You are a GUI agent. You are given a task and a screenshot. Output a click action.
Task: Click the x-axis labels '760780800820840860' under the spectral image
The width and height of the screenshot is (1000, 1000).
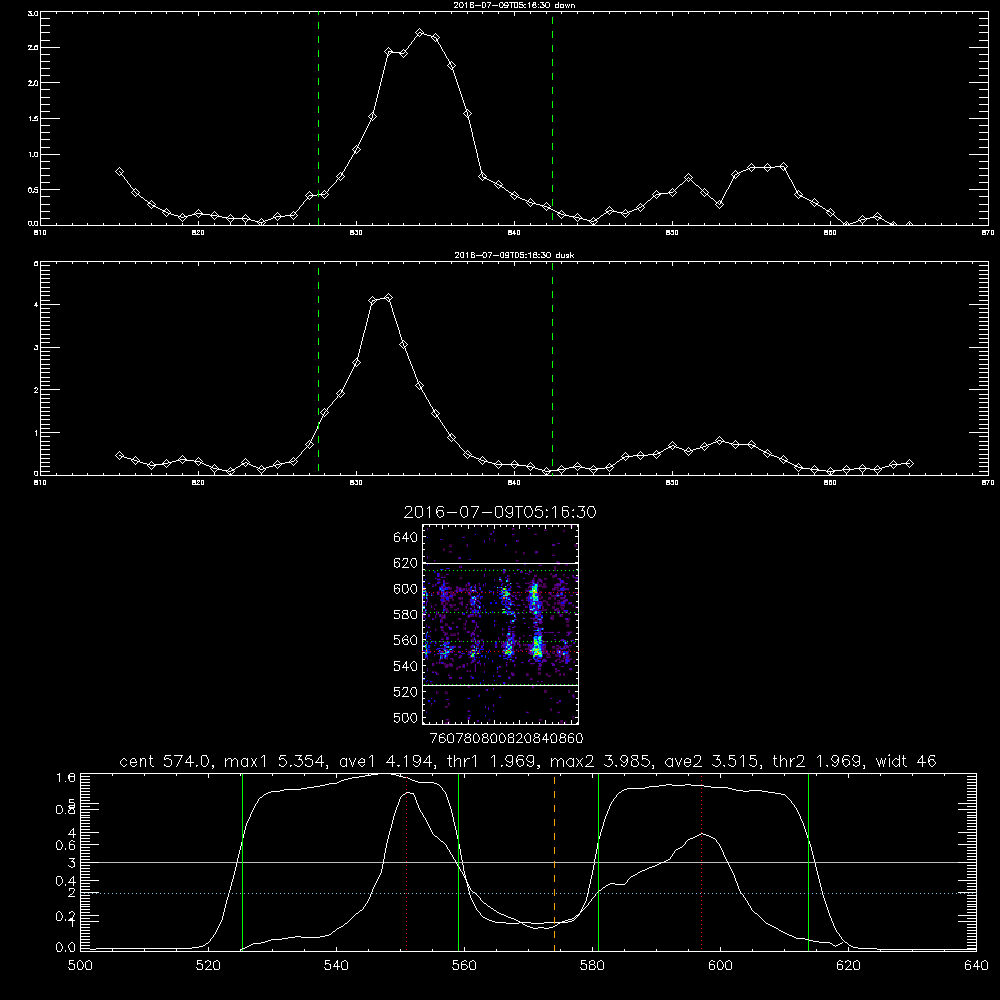[506, 739]
